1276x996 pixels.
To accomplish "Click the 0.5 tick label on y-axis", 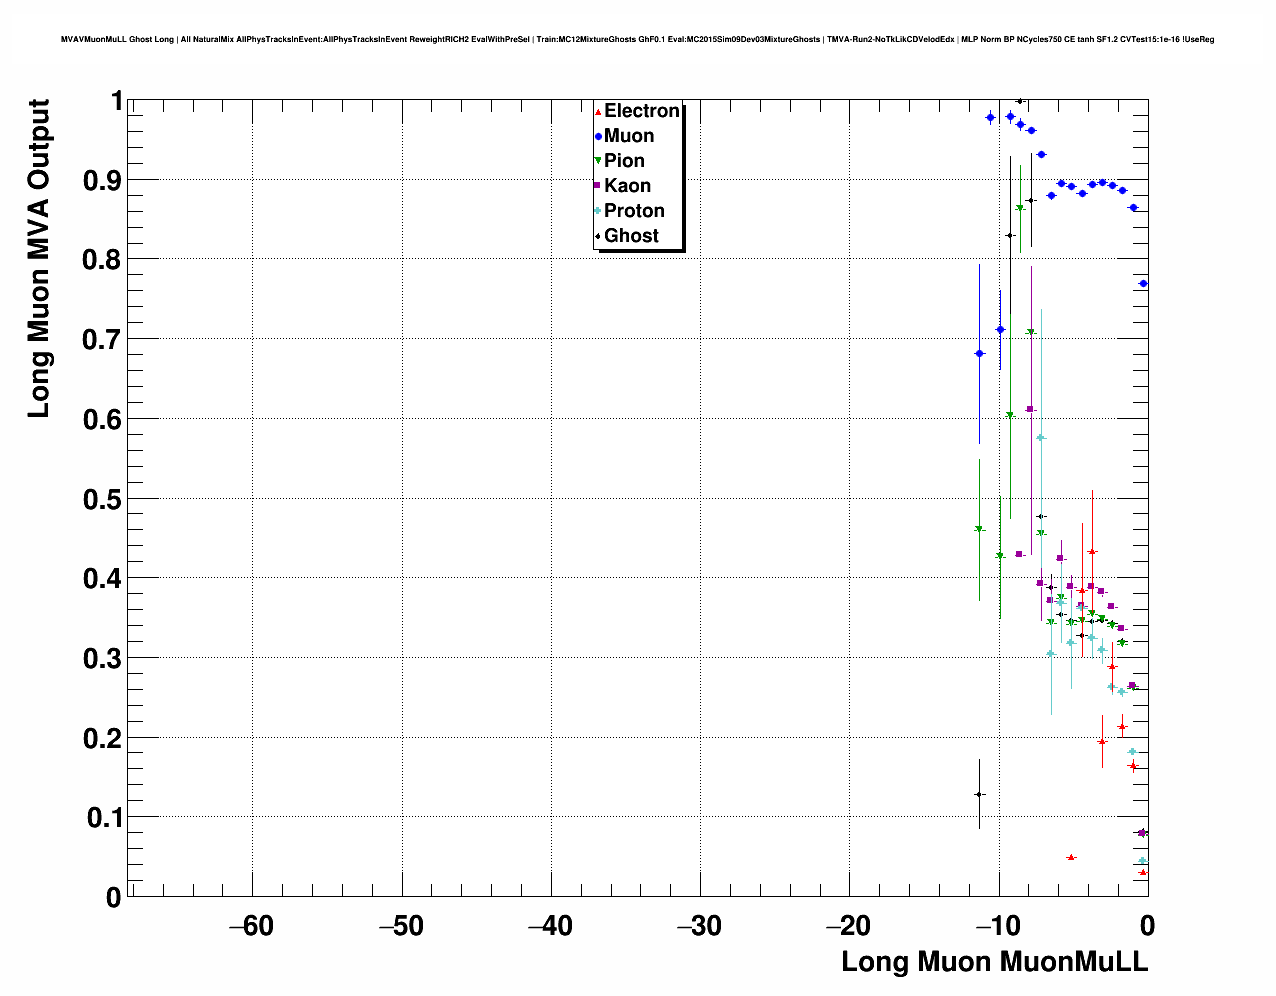I will pyautogui.click(x=103, y=499).
